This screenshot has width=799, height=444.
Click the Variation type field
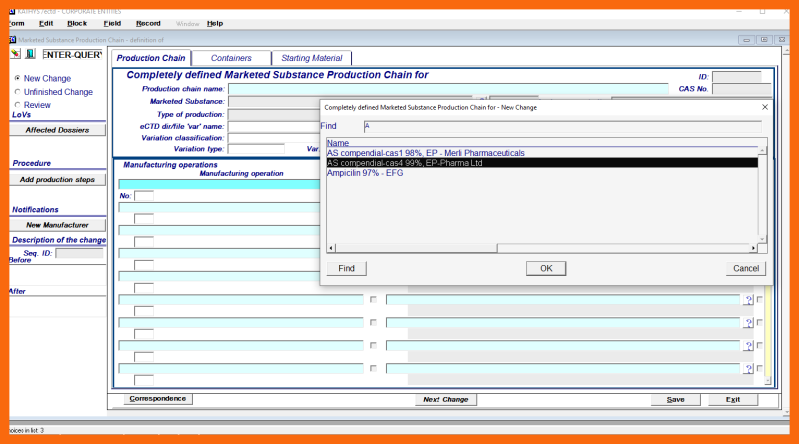(x=256, y=149)
